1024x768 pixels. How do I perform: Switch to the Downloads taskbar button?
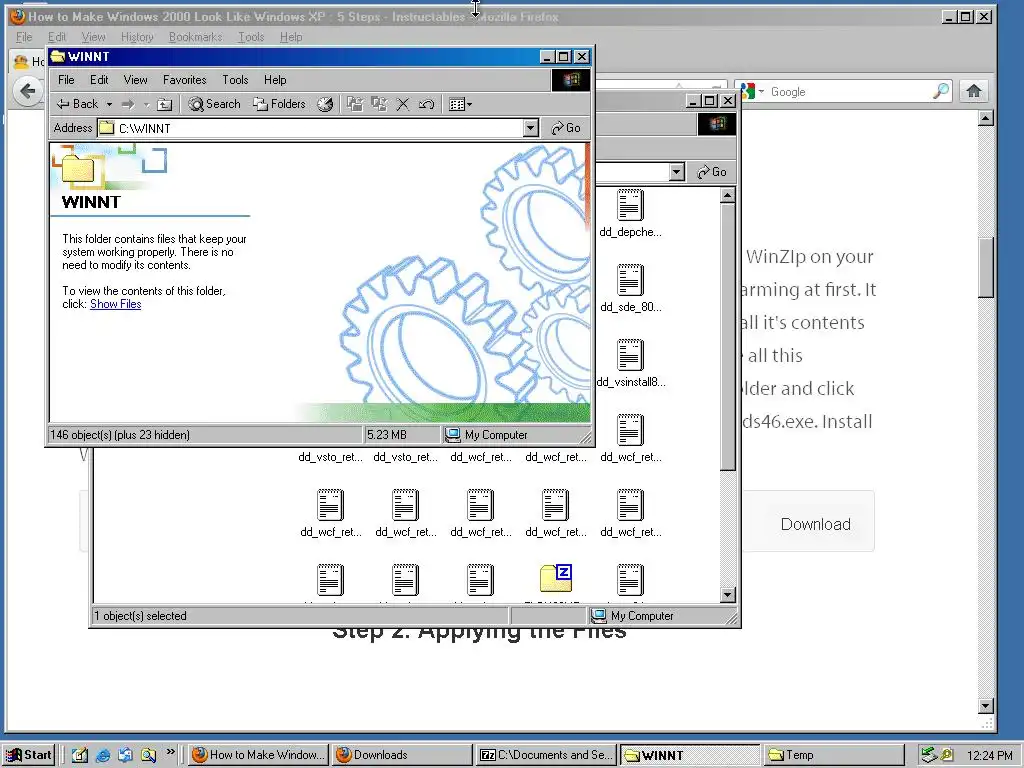click(x=402, y=755)
